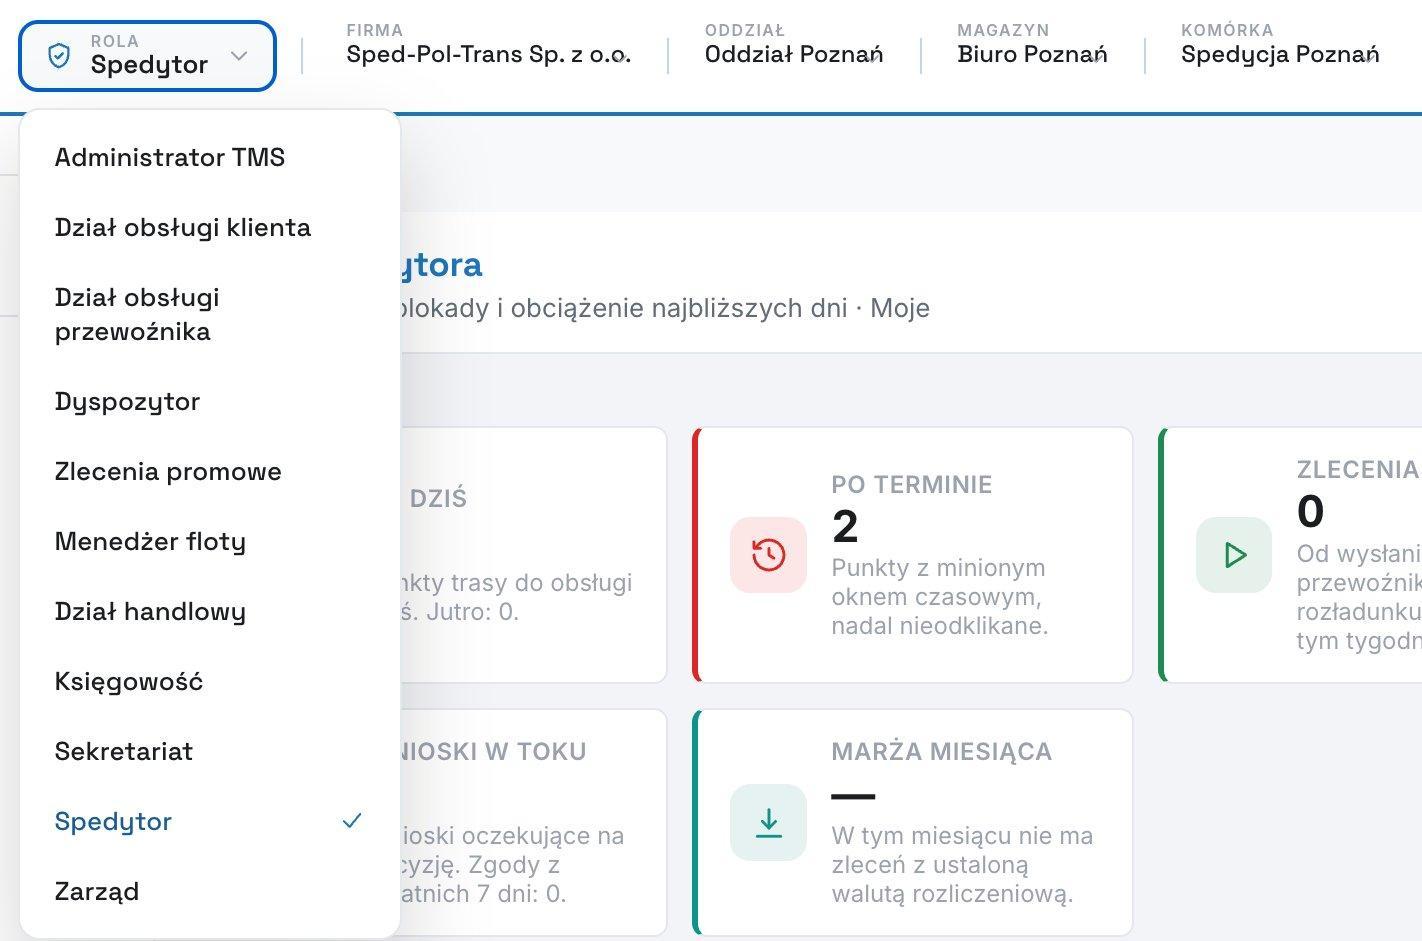
Task: Click the shield icon in the role selector
Action: tap(59, 56)
